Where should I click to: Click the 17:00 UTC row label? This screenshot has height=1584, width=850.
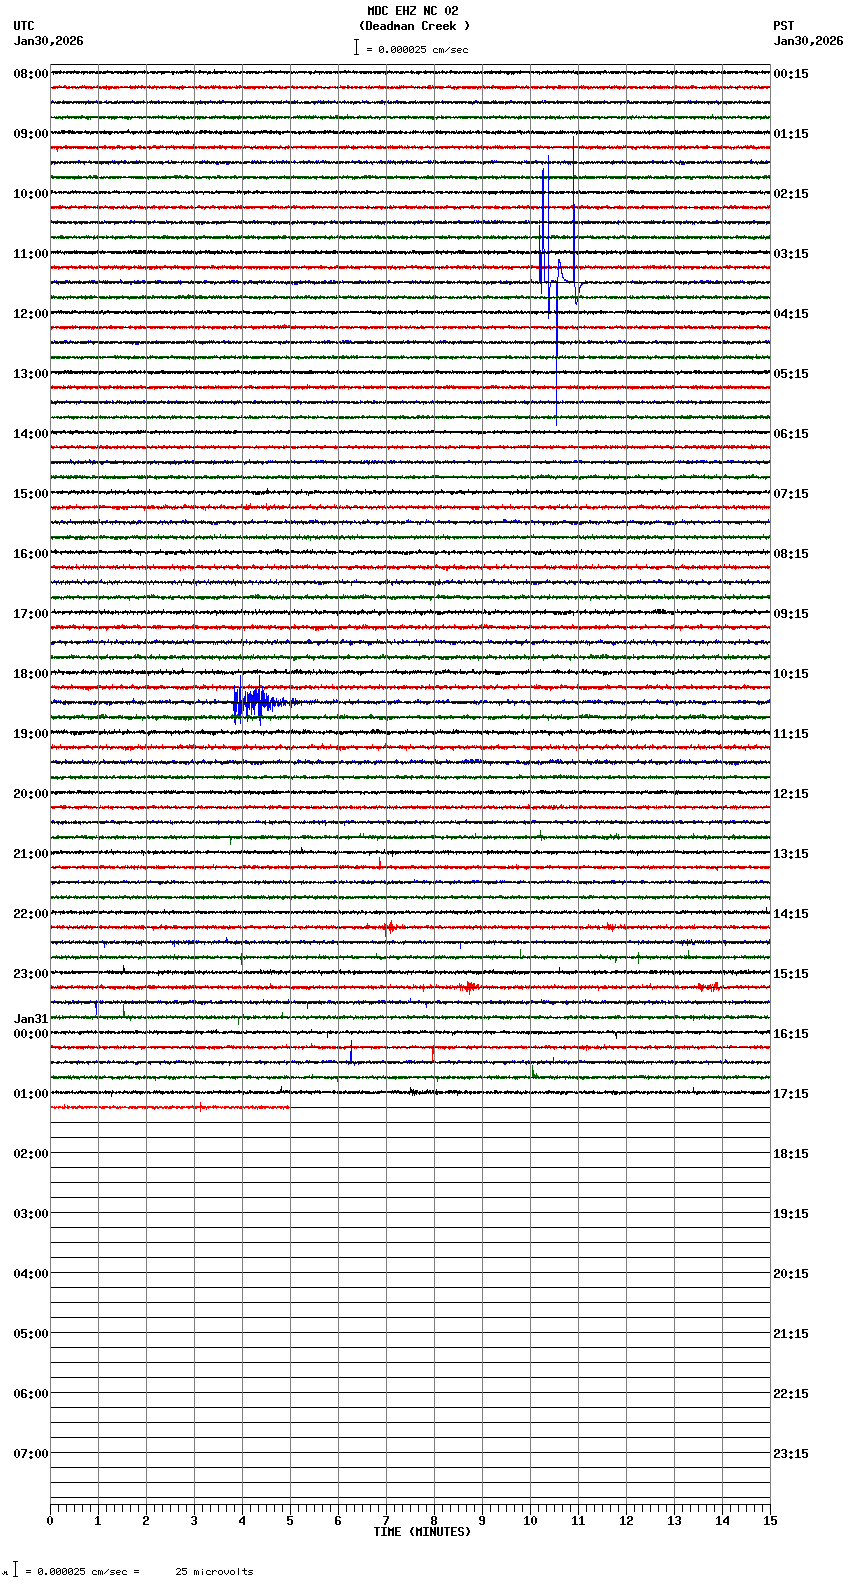(31, 614)
